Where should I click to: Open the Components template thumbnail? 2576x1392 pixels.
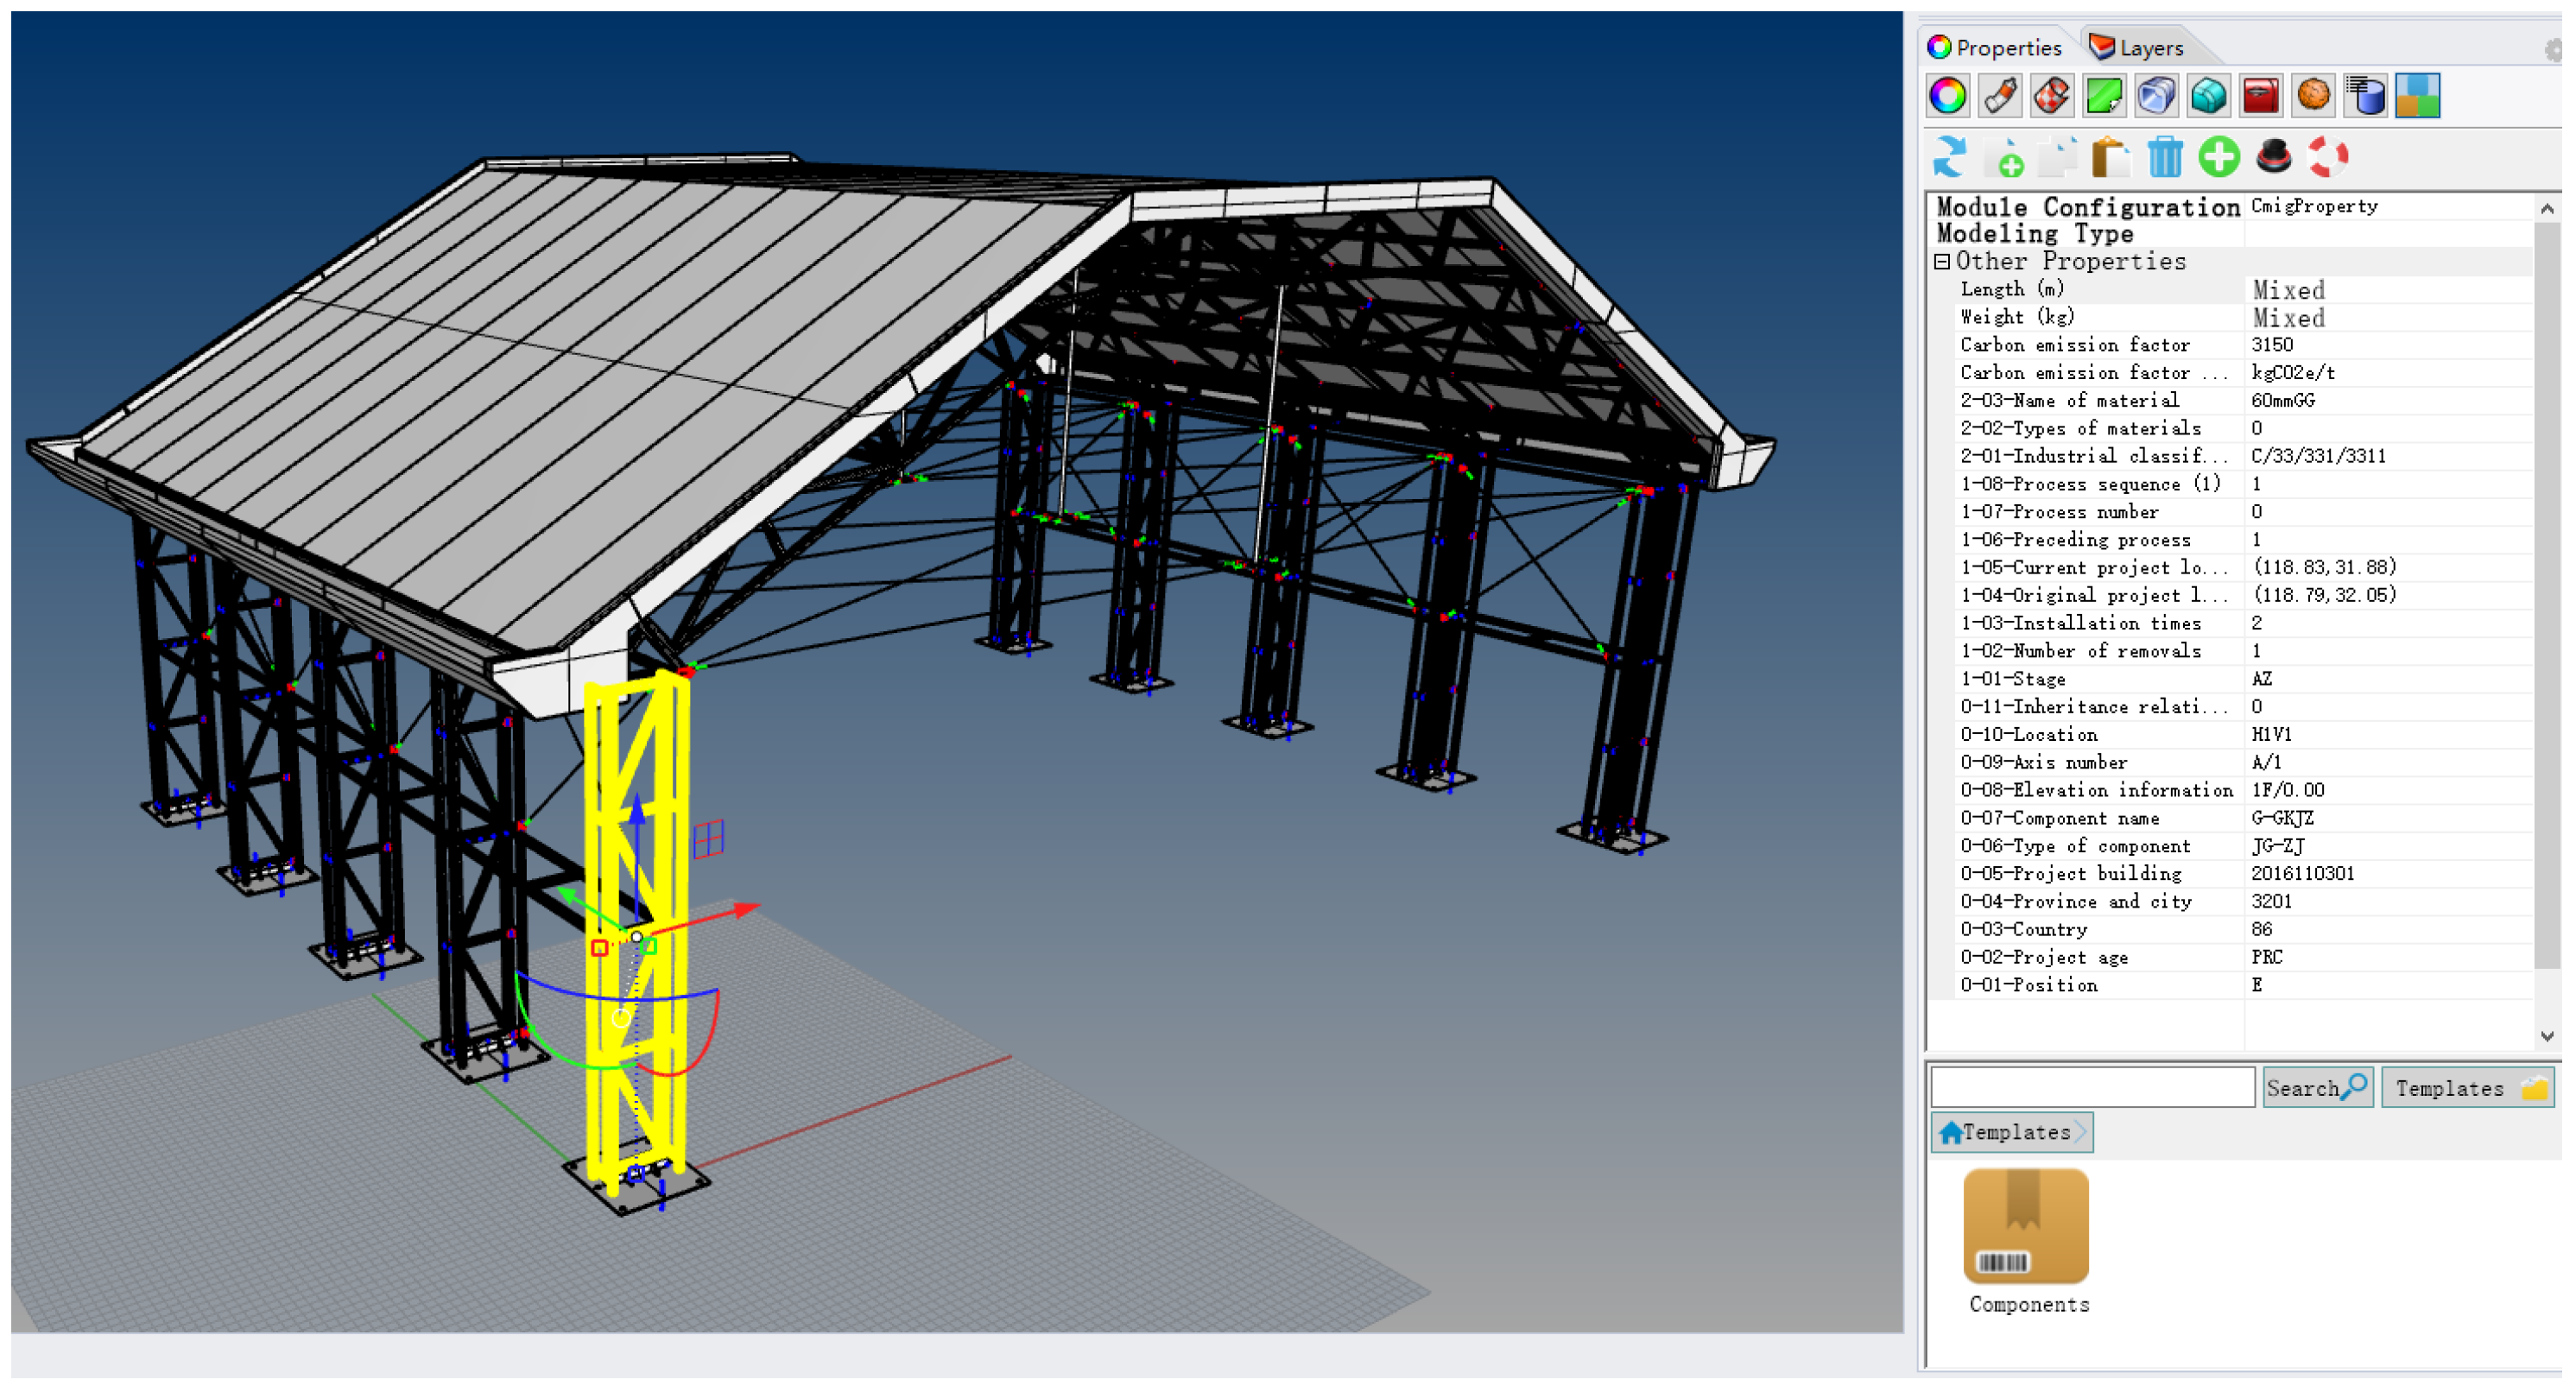pos(2026,1227)
